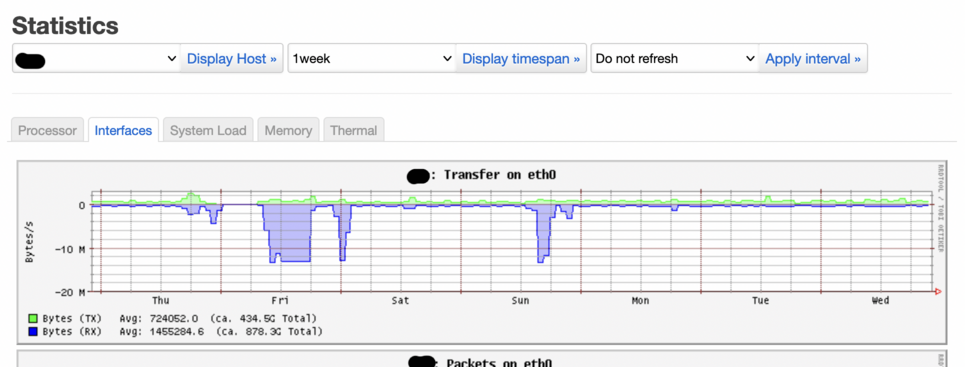The height and width of the screenshot is (367, 965).
Task: Switch to the Memory tab
Action: point(288,131)
